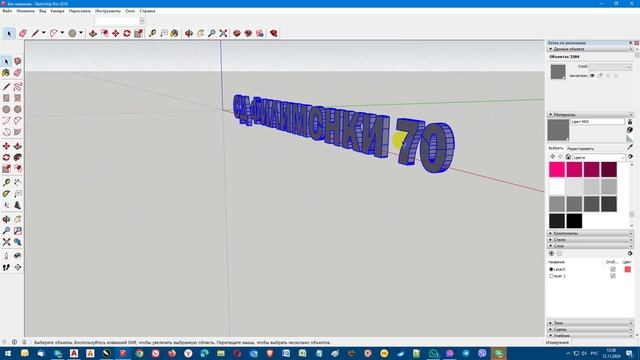The height and width of the screenshot is (360, 640).
Task: Choose the Rotated Rectangle tool
Action: click(x=18, y=98)
